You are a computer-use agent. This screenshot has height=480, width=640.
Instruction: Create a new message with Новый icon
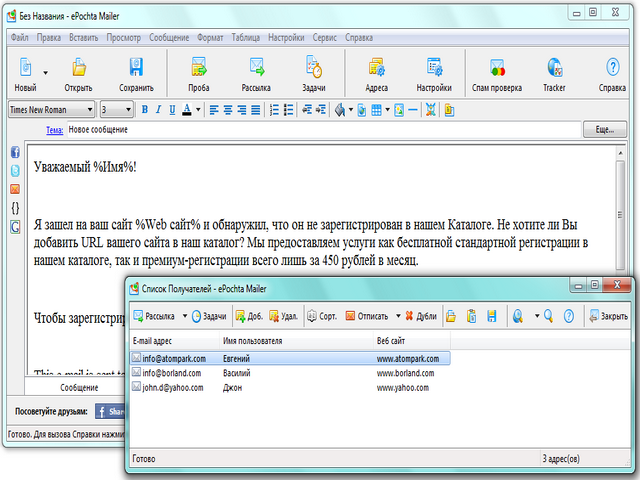click(x=25, y=67)
